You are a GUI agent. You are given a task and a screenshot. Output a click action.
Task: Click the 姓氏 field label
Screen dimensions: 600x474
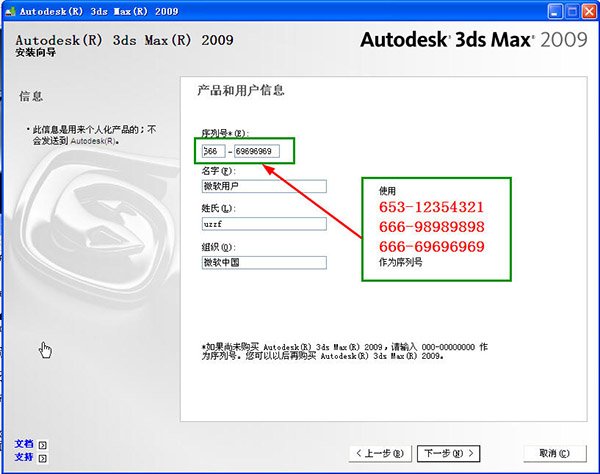(219, 208)
